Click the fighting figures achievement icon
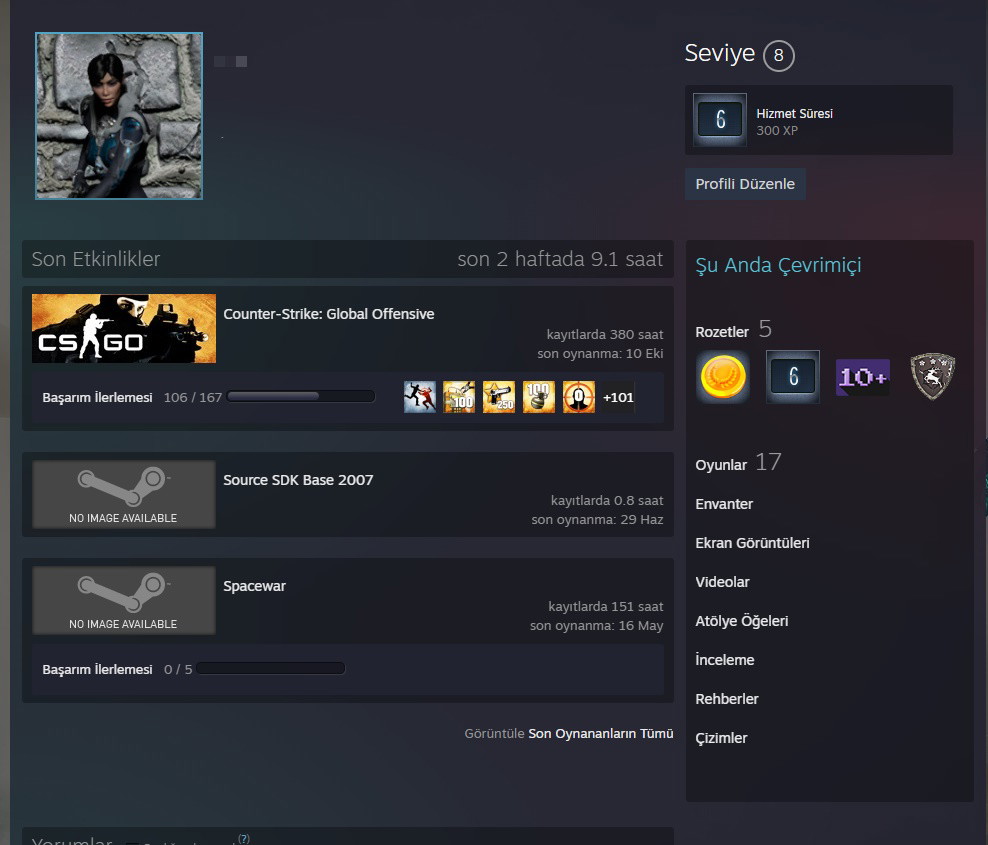Screen dimensions: 988x845 click(x=420, y=397)
